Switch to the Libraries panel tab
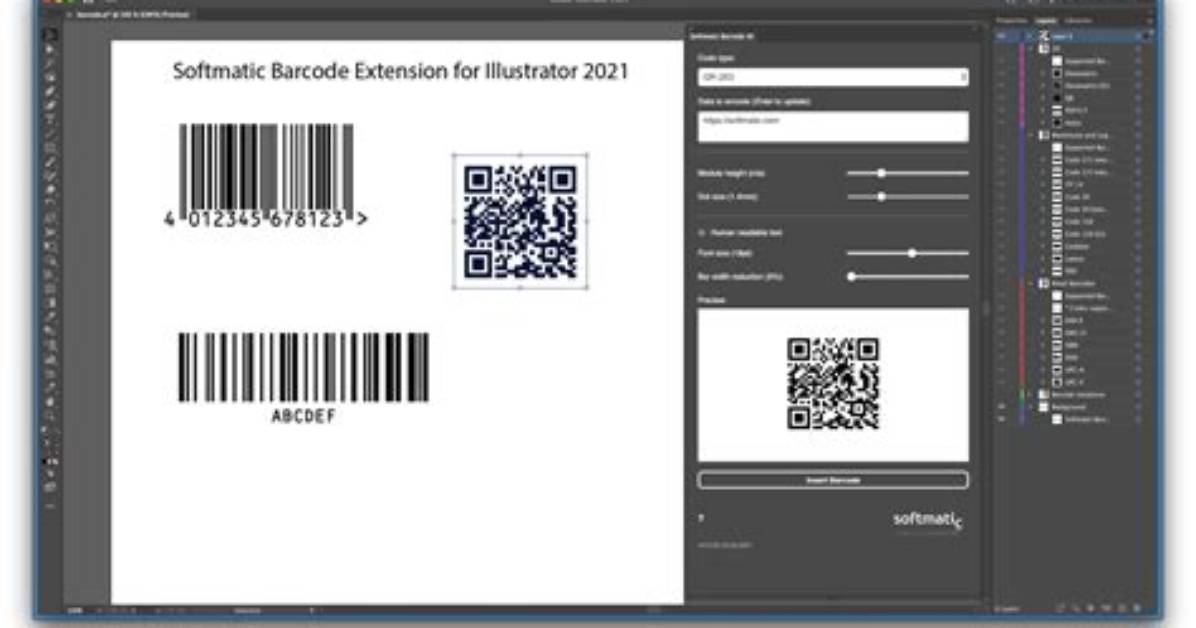This screenshot has height=628, width=1196. (x=1078, y=21)
